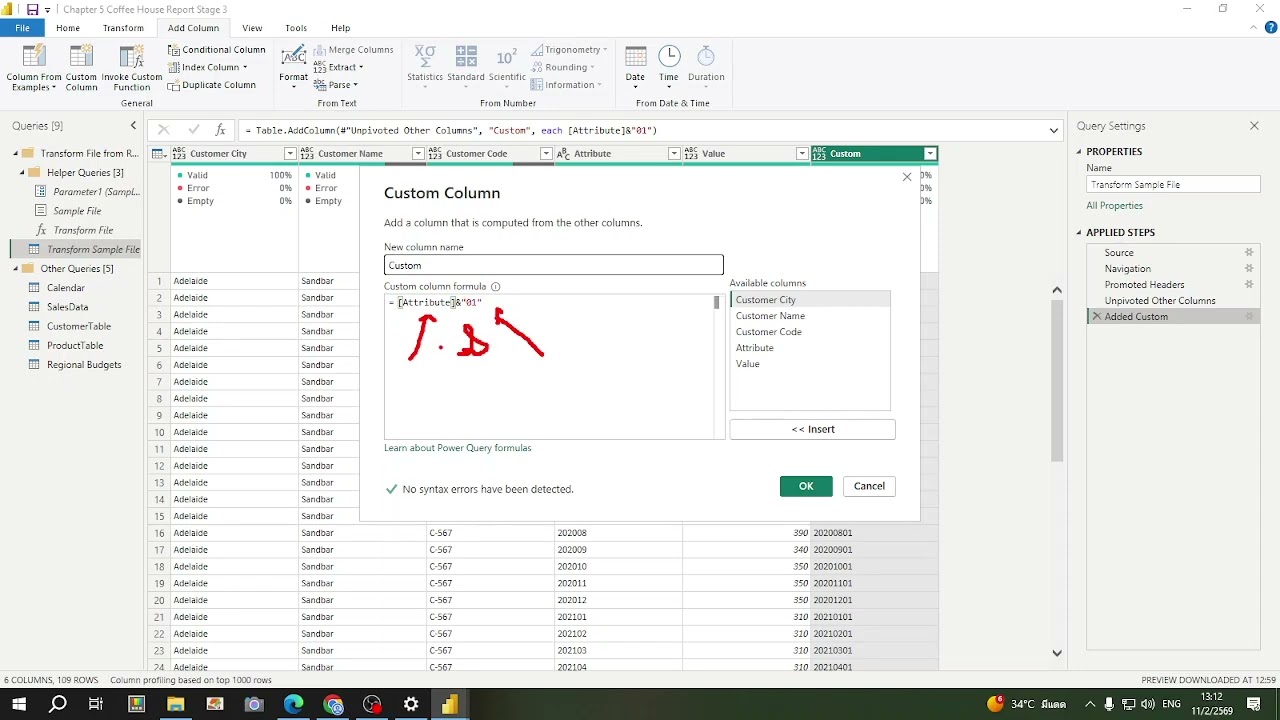Switch to Tools ribbon tab

[x=295, y=28]
